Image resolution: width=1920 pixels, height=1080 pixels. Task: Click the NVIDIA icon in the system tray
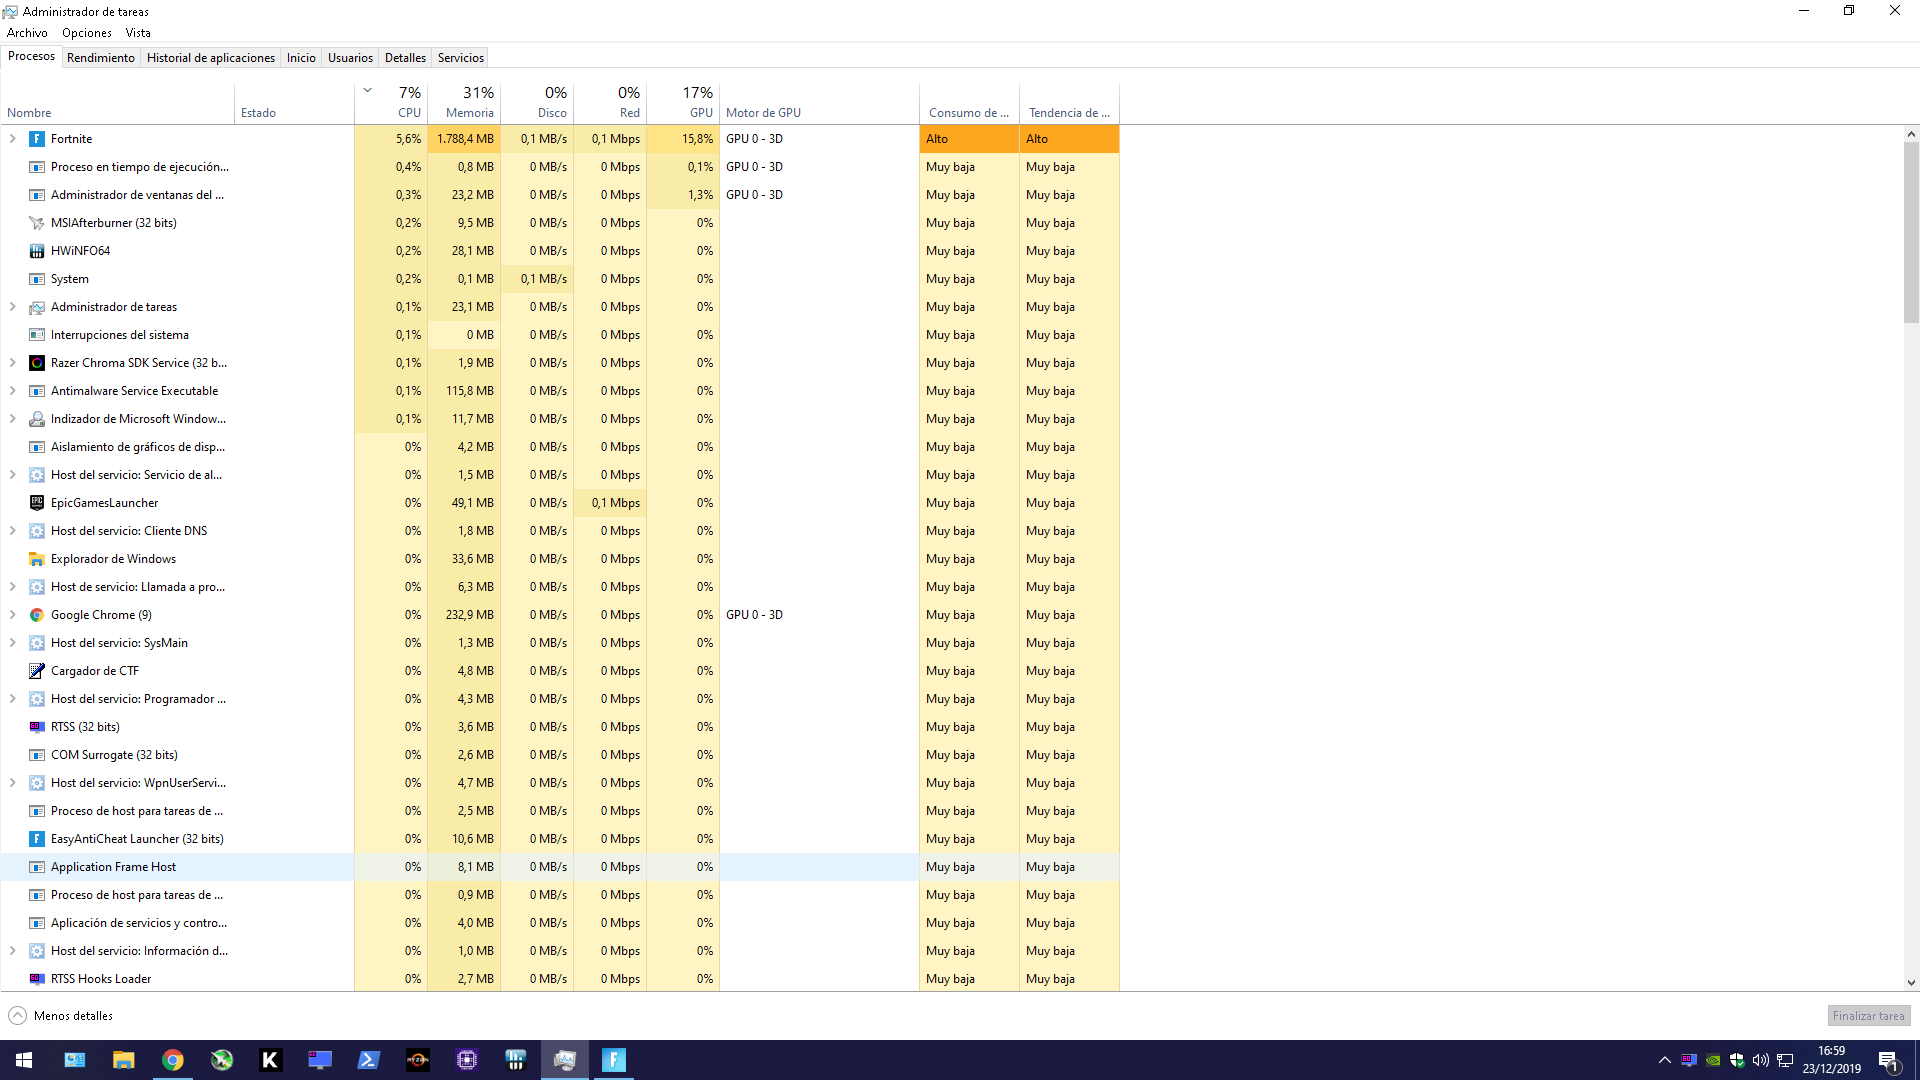1713,1060
